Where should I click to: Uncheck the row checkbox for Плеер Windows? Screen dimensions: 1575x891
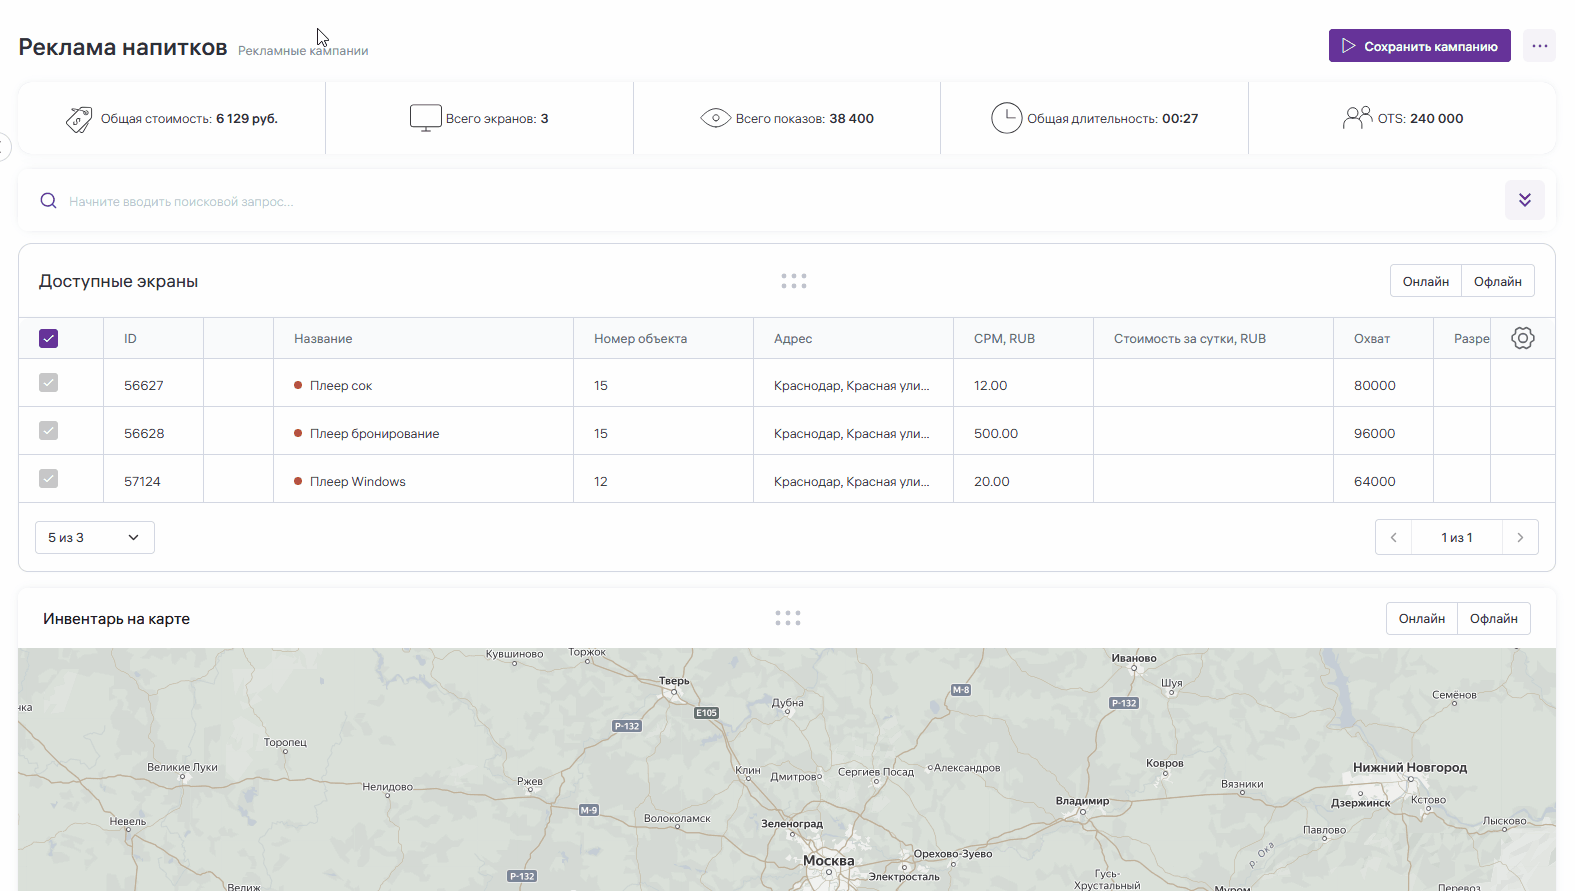pos(48,479)
